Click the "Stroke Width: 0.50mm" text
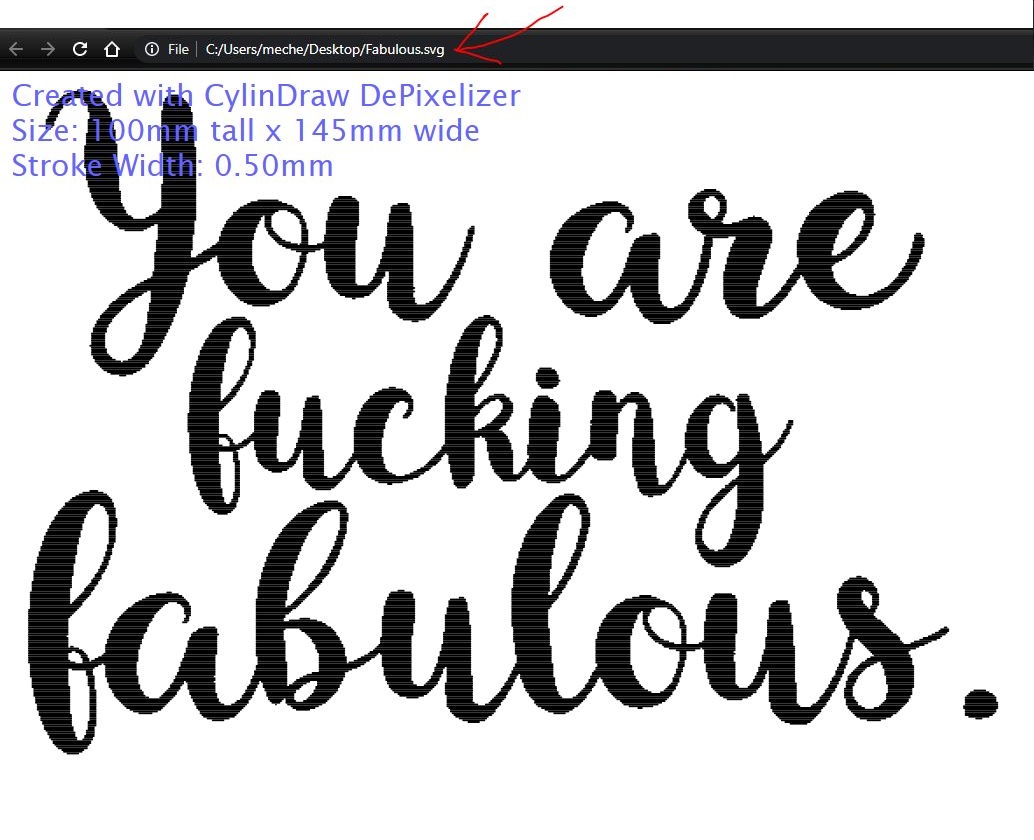The width and height of the screenshot is (1034, 840). pyautogui.click(x=172, y=165)
